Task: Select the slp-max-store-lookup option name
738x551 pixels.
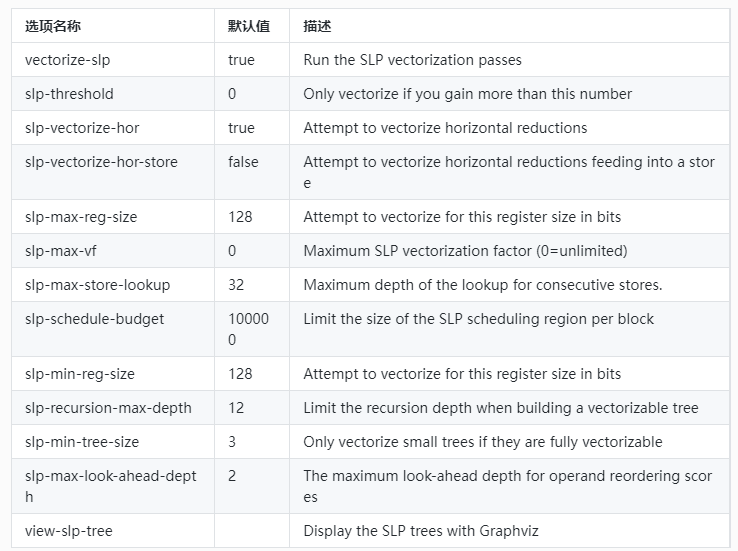Action: click(x=97, y=285)
